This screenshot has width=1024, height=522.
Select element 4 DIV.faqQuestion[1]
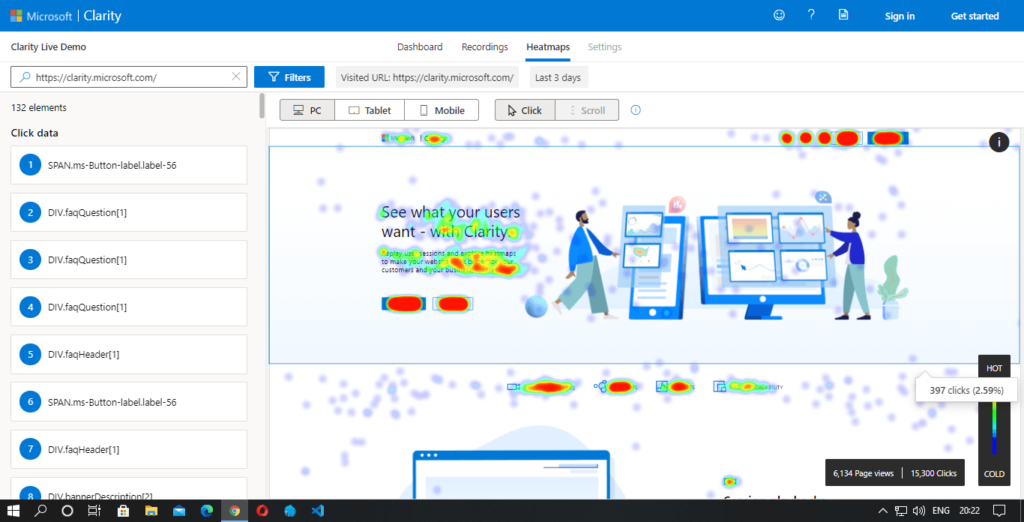[129, 306]
